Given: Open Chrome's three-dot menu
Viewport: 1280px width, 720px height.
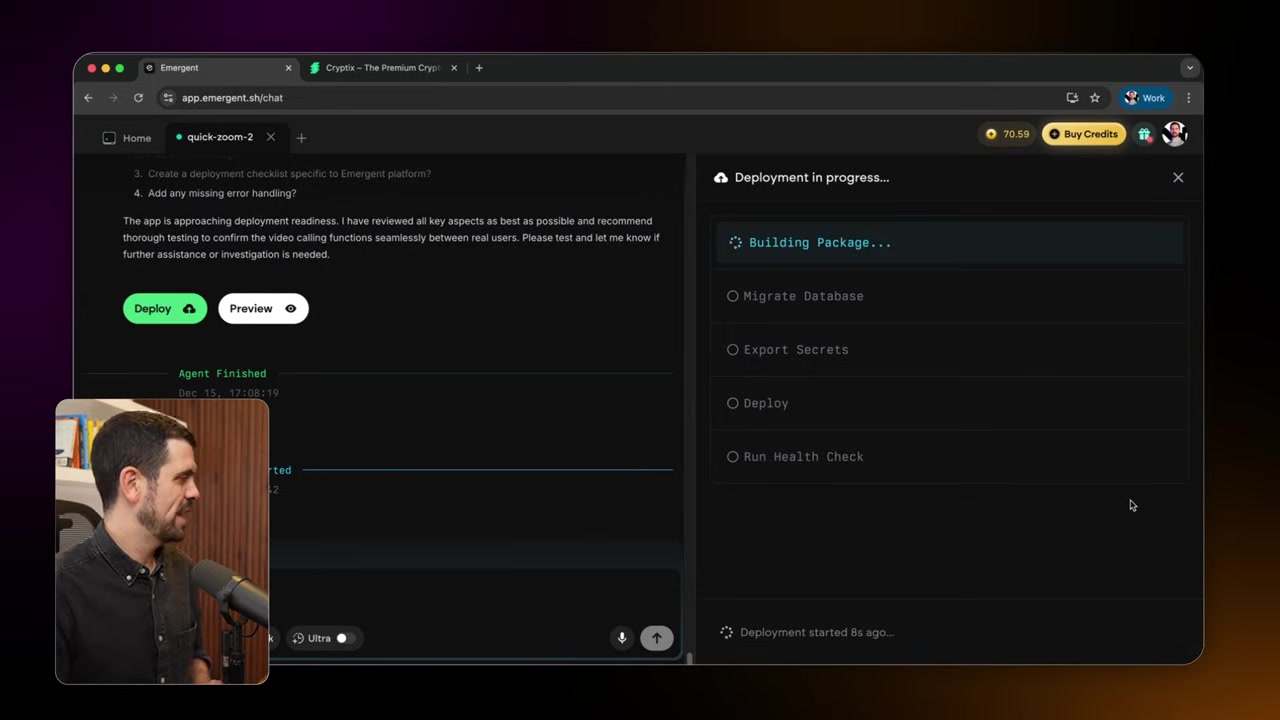Looking at the screenshot, I should 1188,98.
